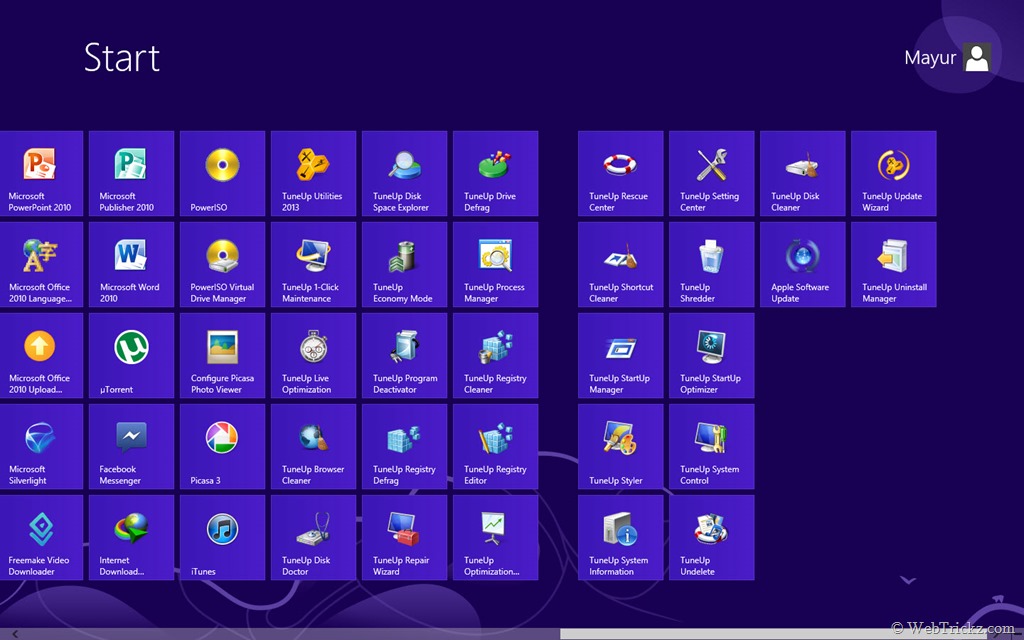This screenshot has width=1024, height=640.
Task: Open TuneUp Repair Wizard
Action: [x=405, y=537]
